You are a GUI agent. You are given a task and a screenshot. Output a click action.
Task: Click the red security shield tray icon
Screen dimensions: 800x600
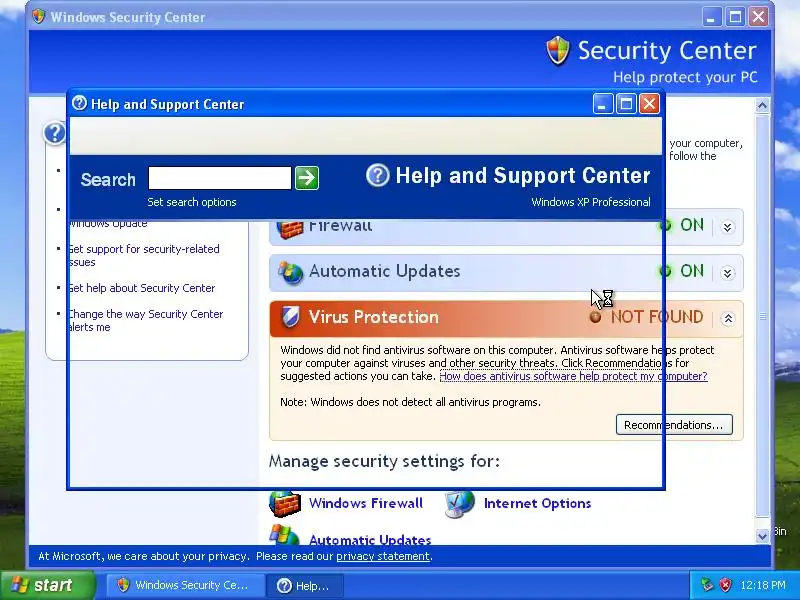pyautogui.click(x=725, y=585)
